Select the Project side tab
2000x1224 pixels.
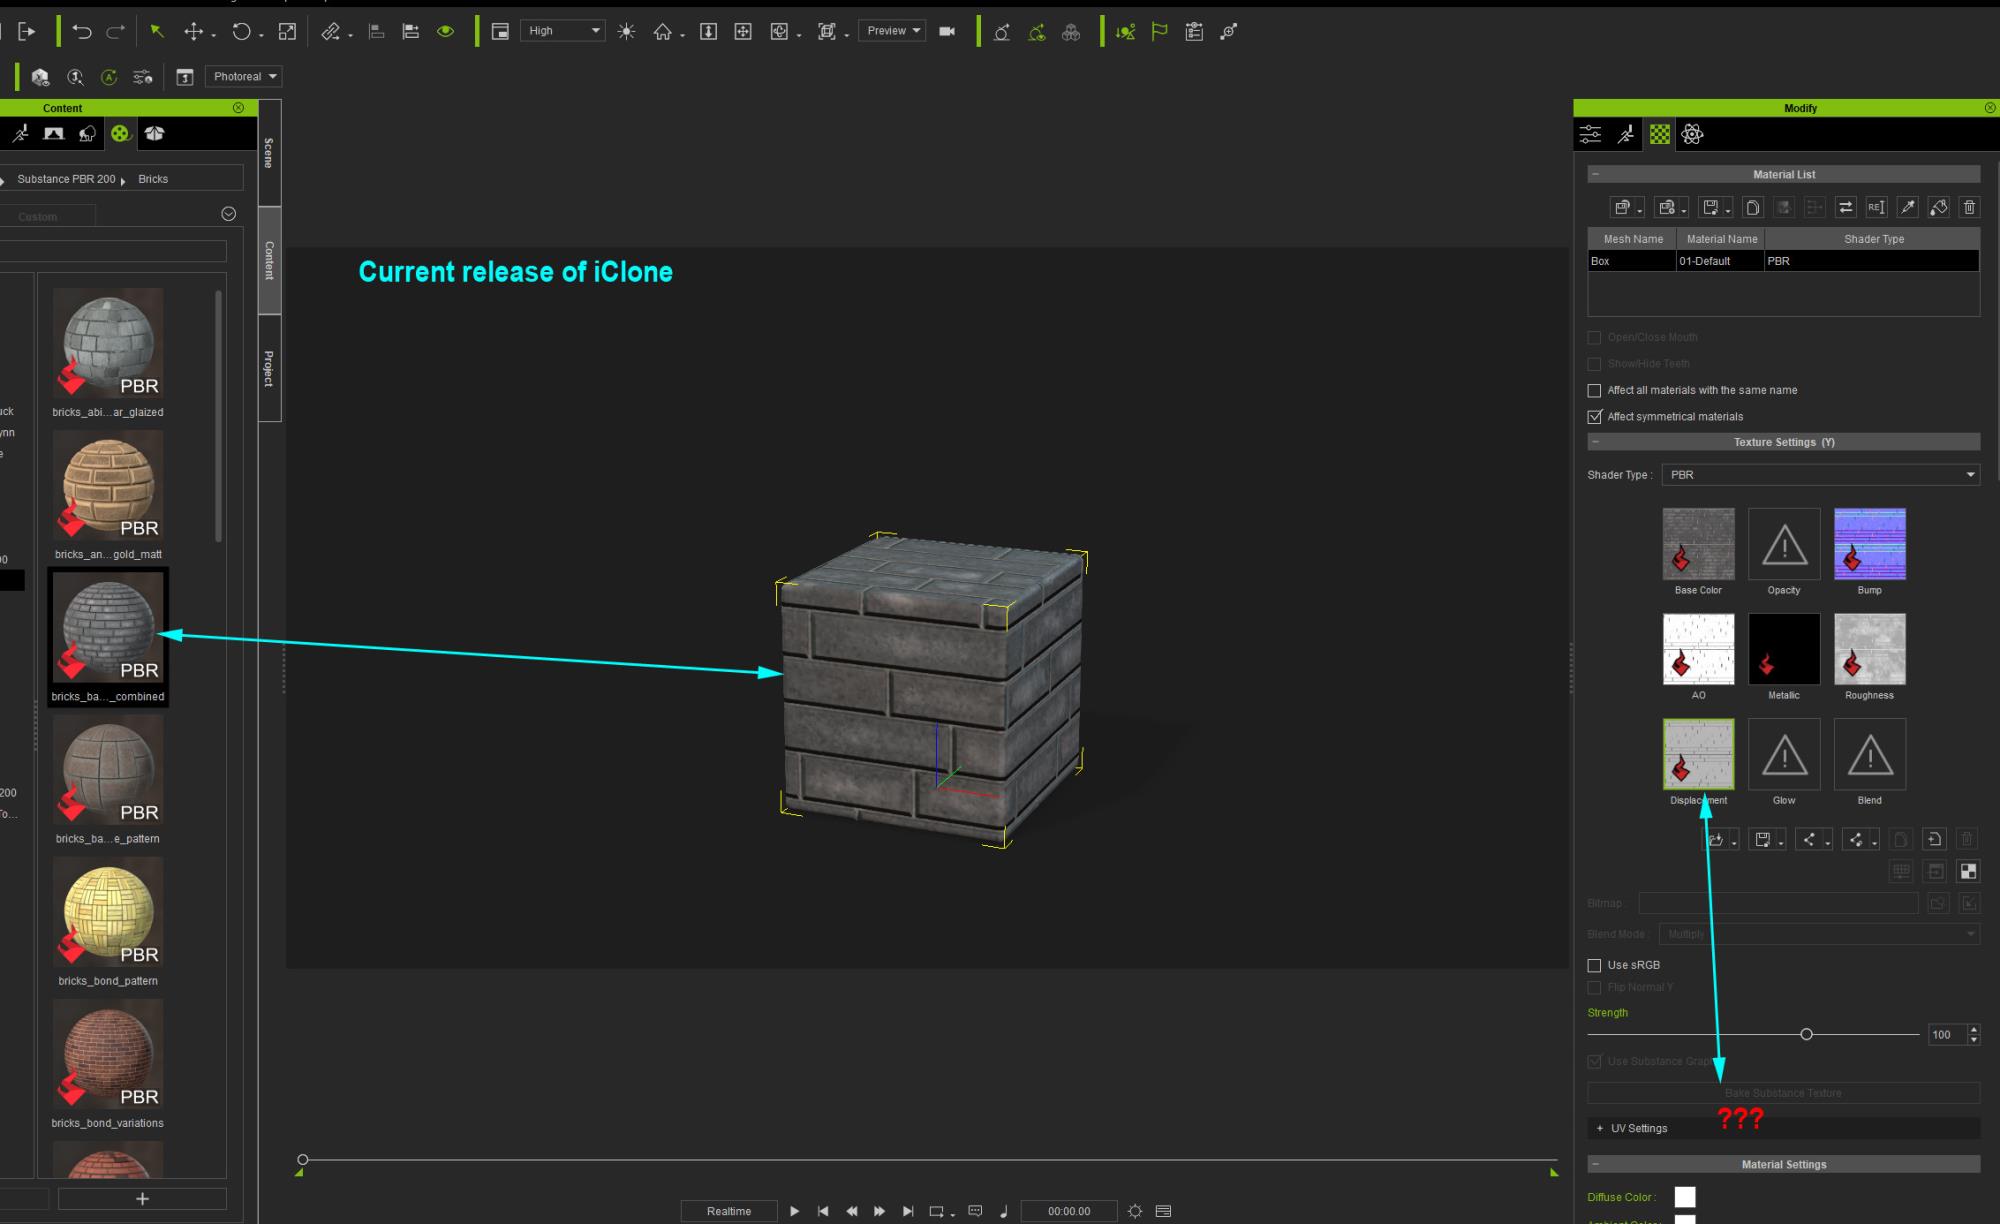coord(269,368)
